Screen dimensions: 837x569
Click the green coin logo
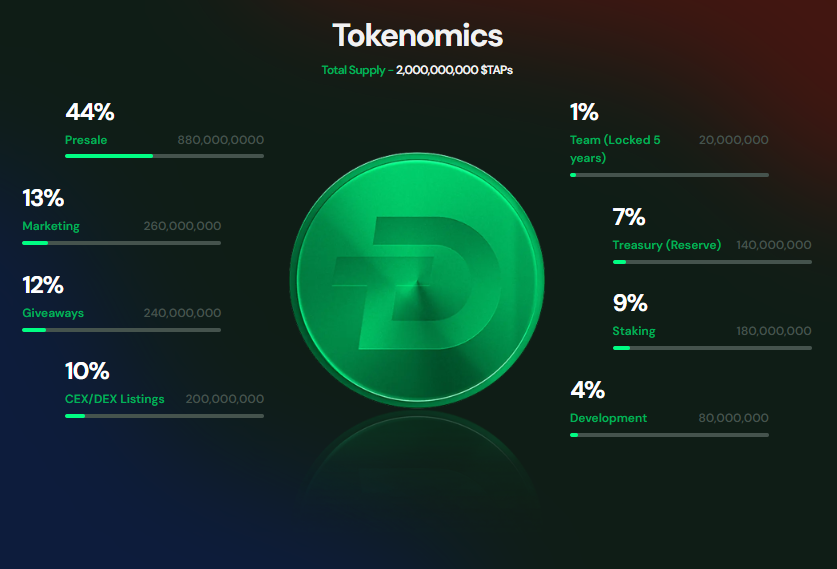click(417, 281)
